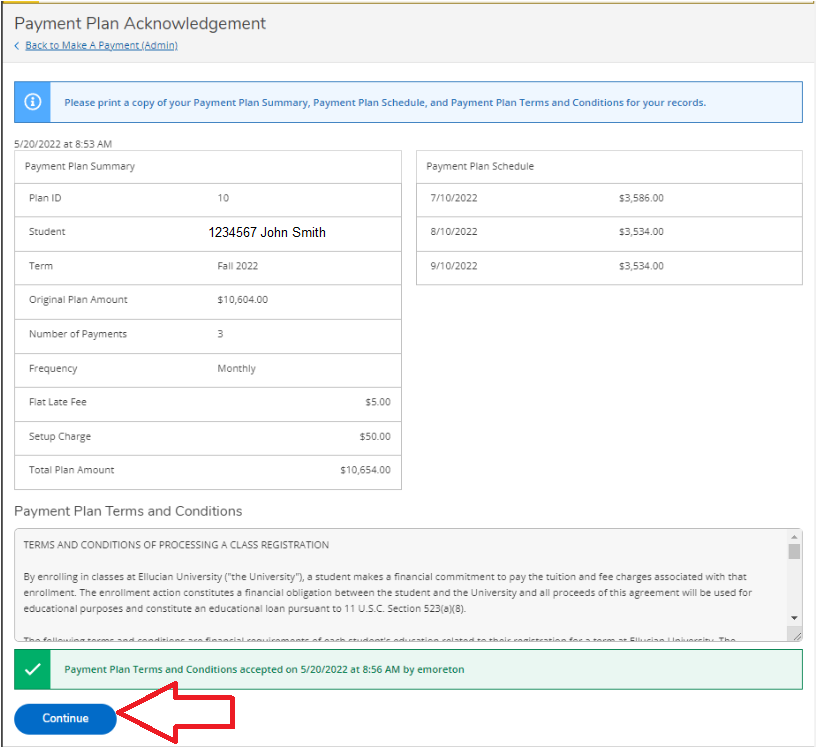Click schedule date 7/10/2022
This screenshot has height=747, width=816.
click(x=454, y=198)
